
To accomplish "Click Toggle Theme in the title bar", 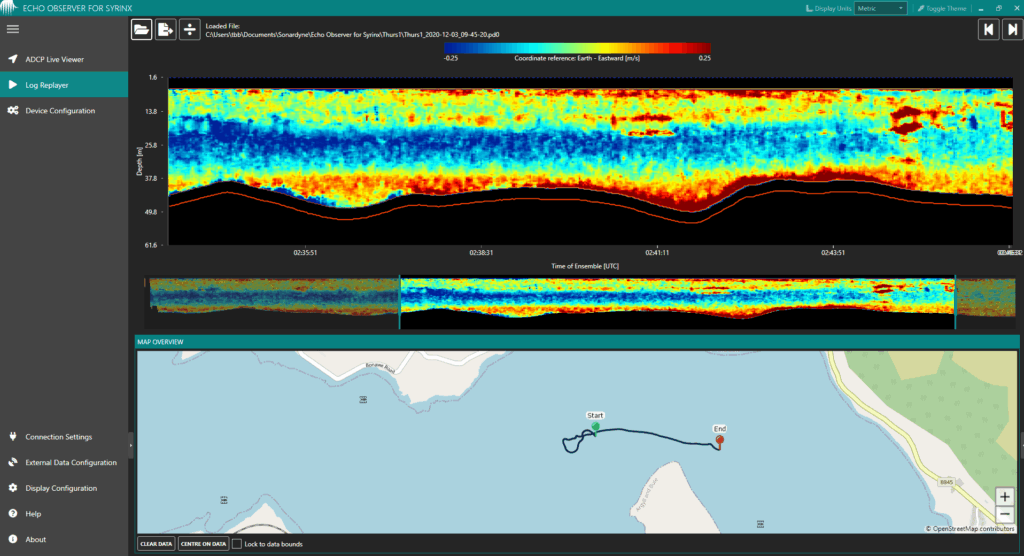I will click(x=946, y=8).
